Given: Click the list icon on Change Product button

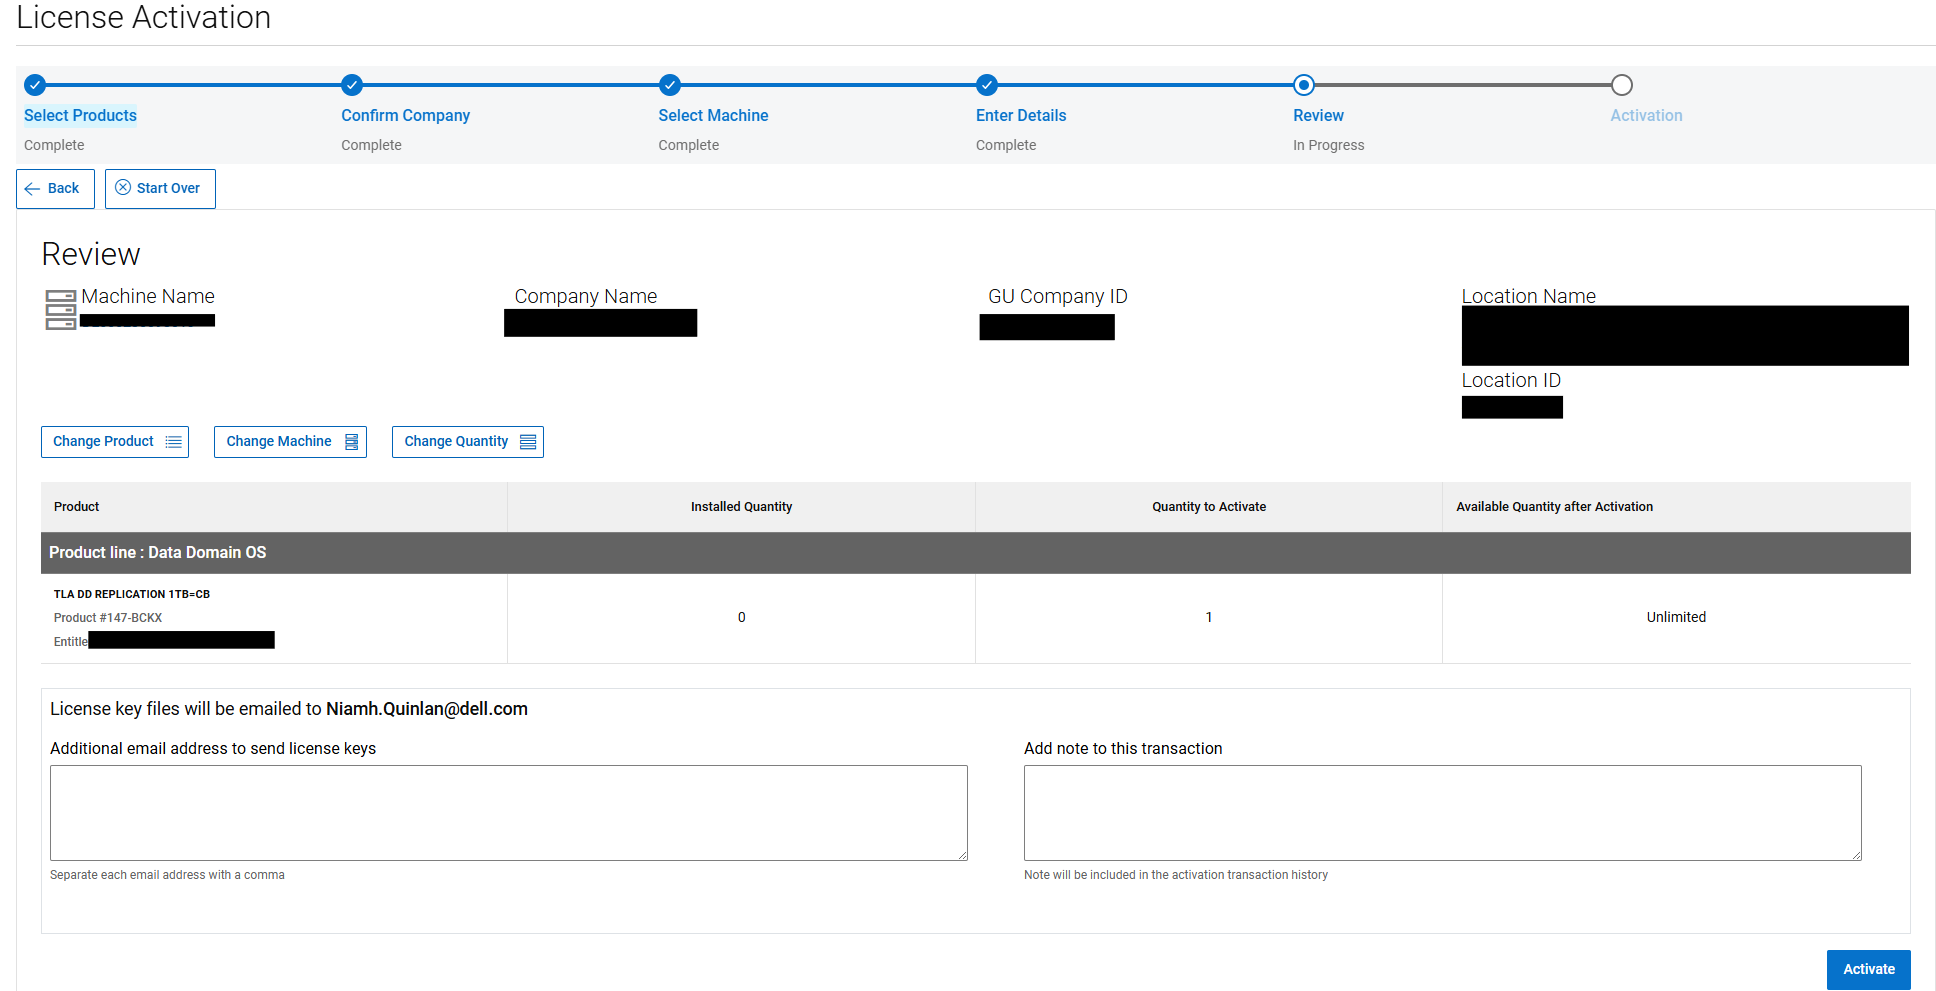Looking at the screenshot, I should [x=172, y=441].
